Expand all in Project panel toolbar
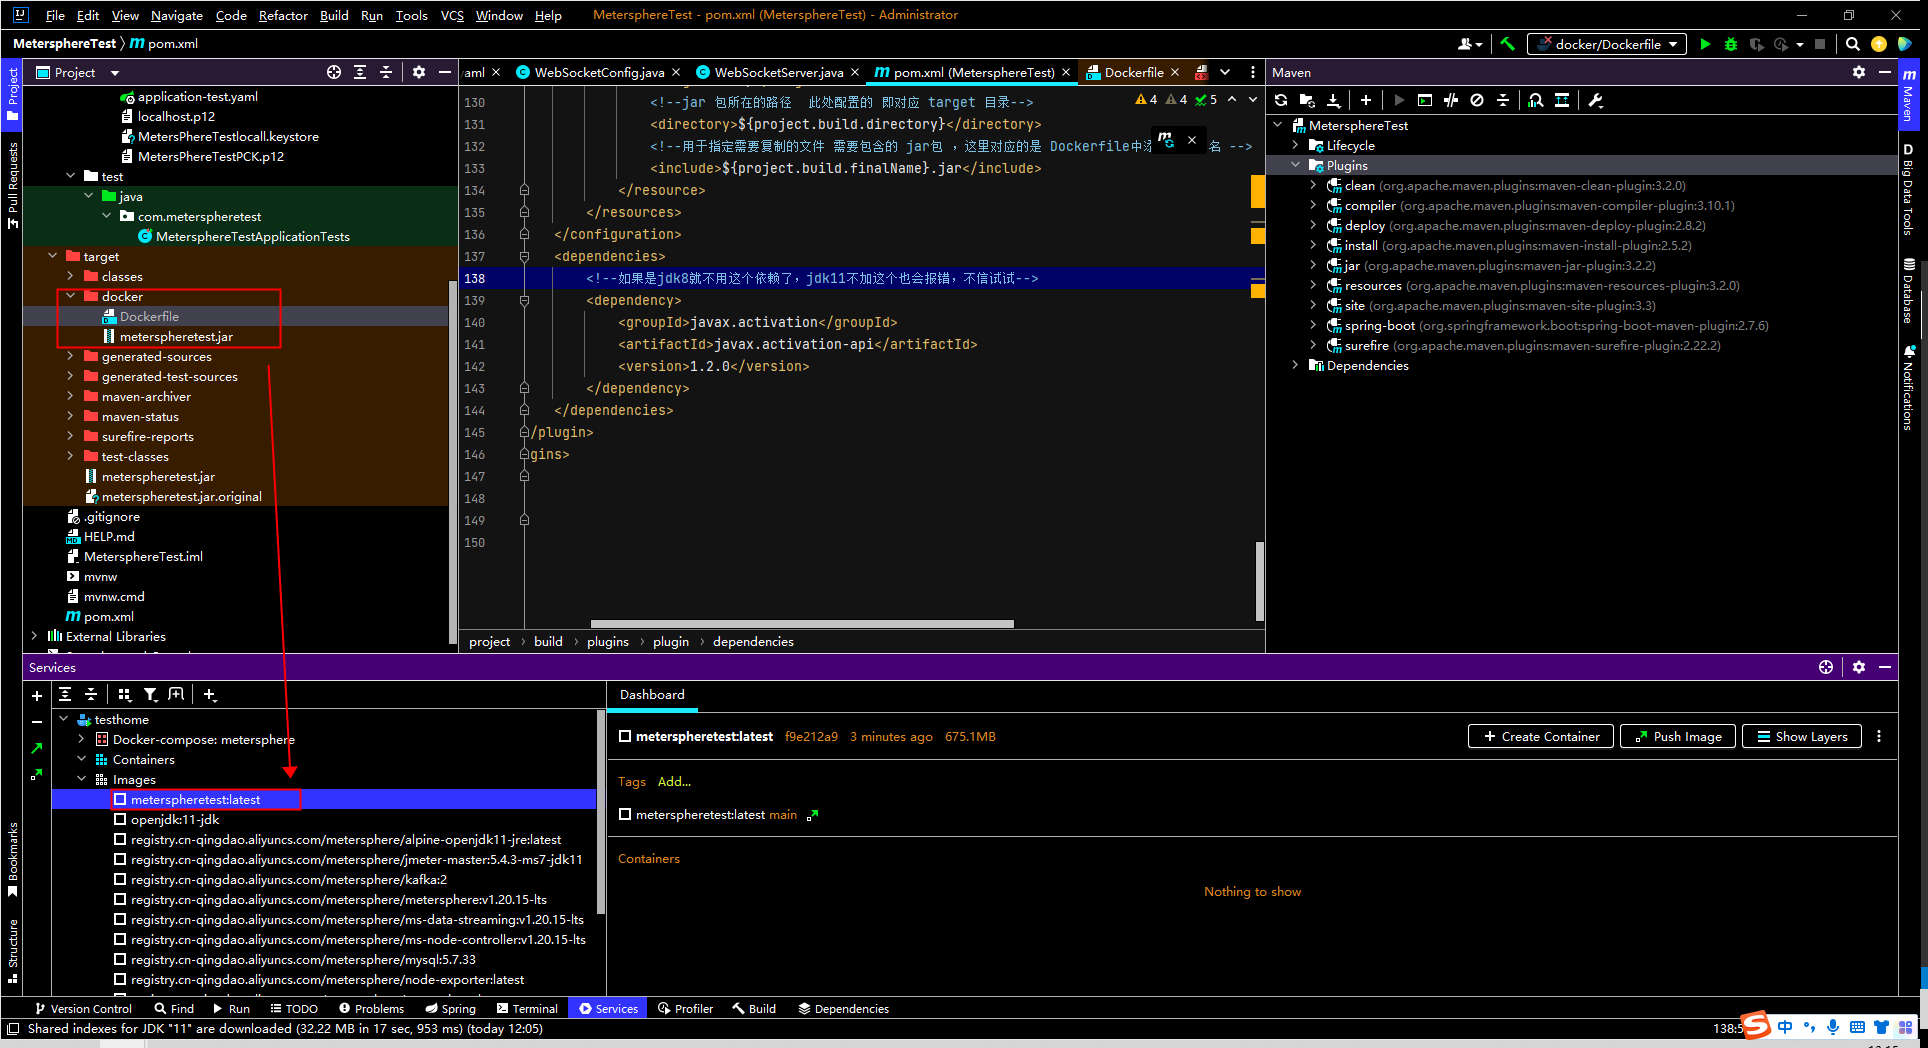This screenshot has width=1928, height=1048. (x=360, y=72)
